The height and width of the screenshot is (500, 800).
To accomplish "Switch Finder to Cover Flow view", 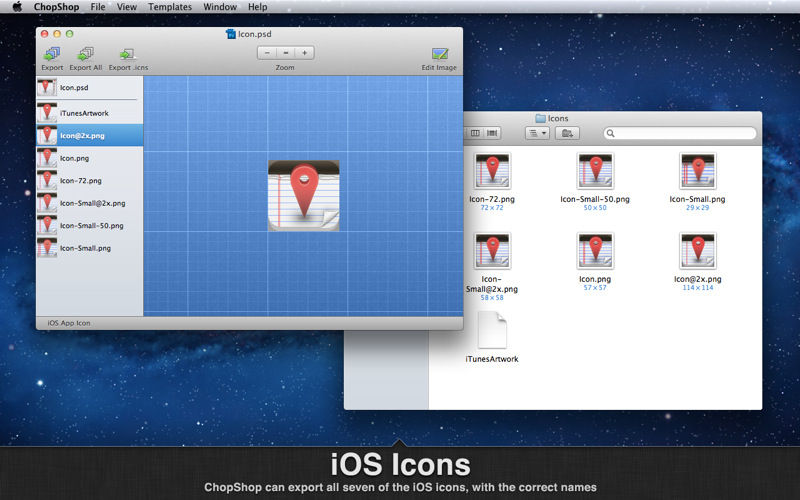I will [492, 133].
